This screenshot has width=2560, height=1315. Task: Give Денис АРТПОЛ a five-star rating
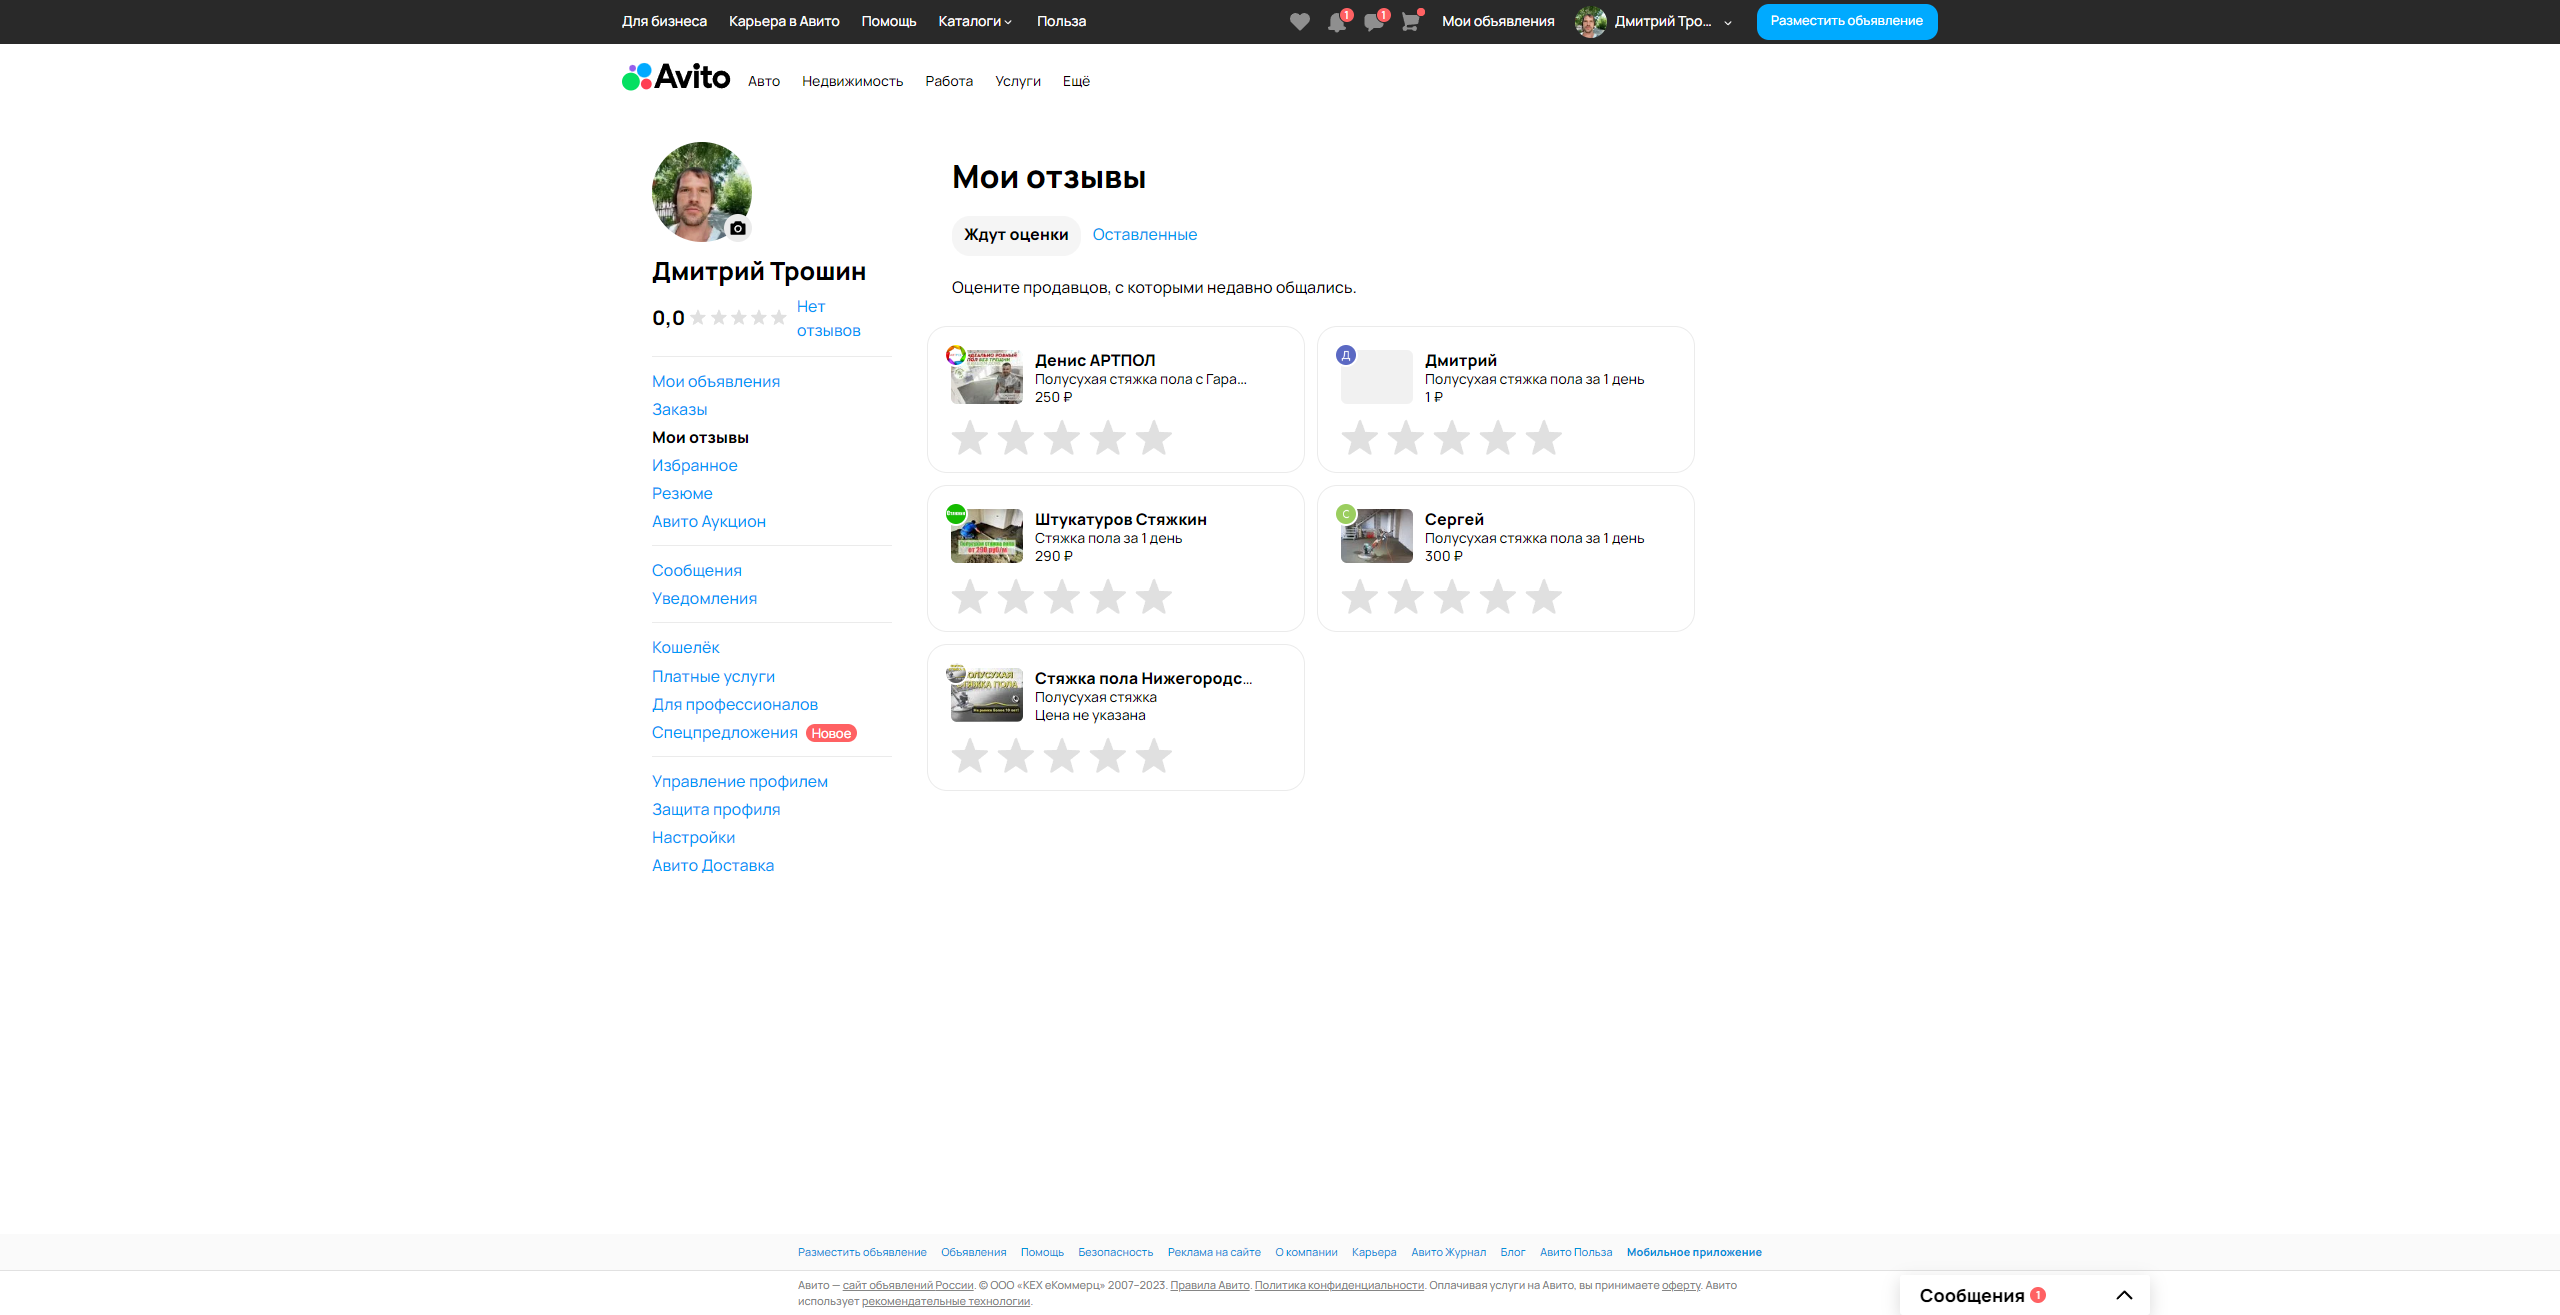[1154, 438]
